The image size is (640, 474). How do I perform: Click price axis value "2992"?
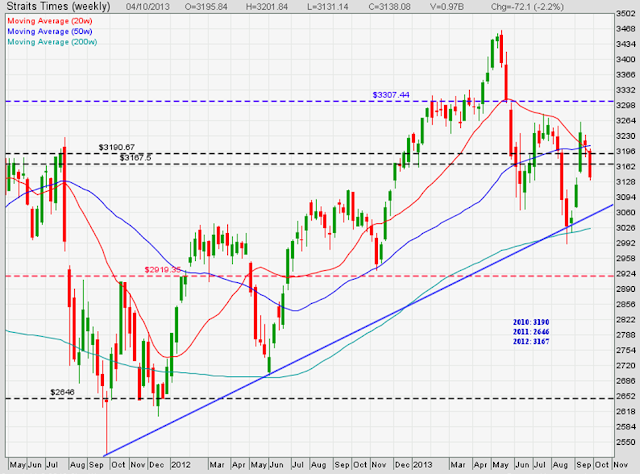(x=625, y=243)
